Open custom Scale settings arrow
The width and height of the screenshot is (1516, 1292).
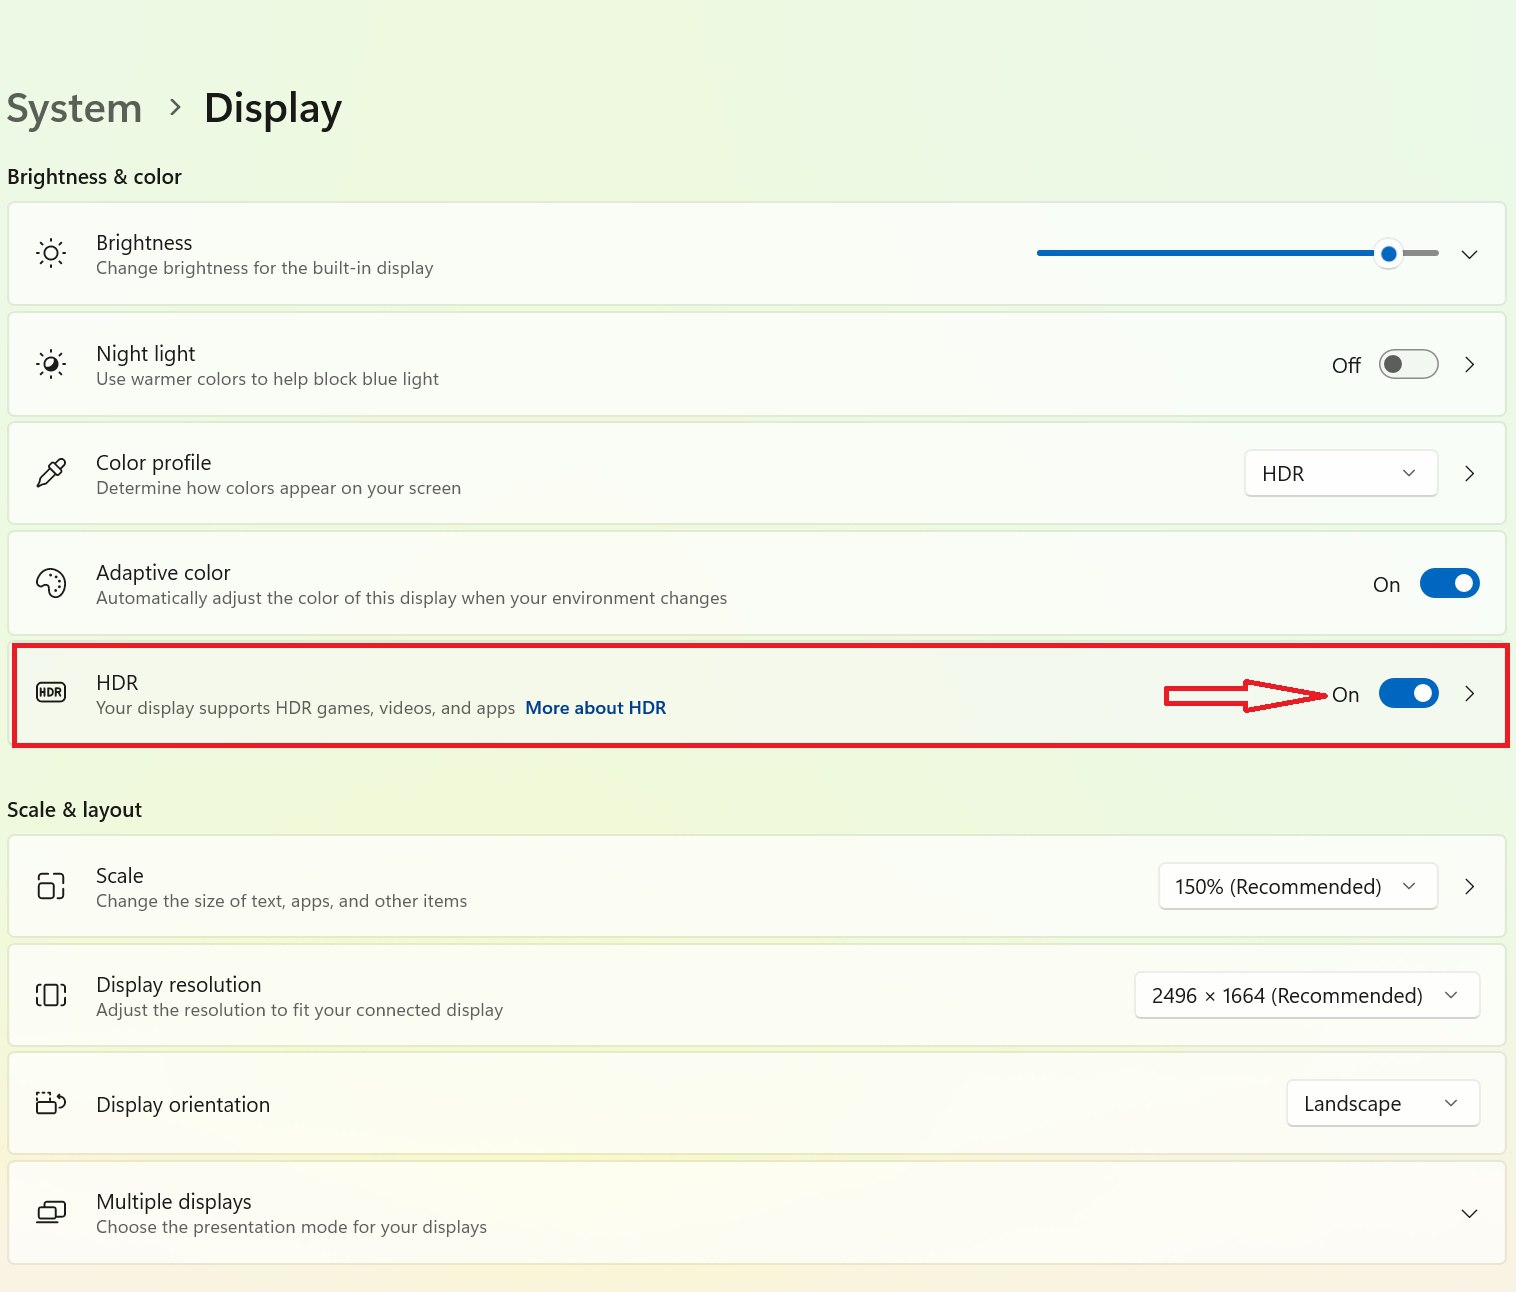point(1469,886)
